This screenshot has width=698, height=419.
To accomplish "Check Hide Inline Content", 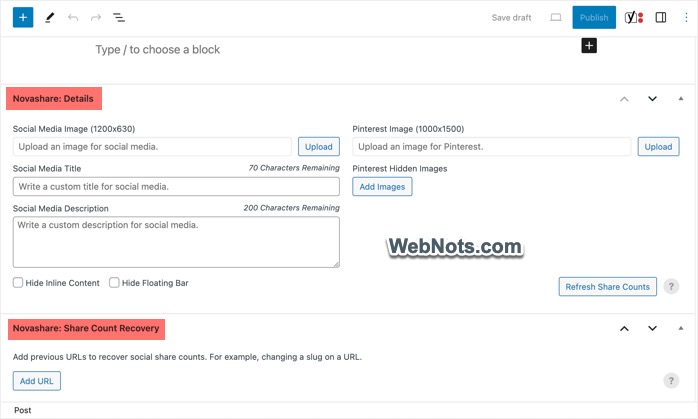I will pos(18,283).
